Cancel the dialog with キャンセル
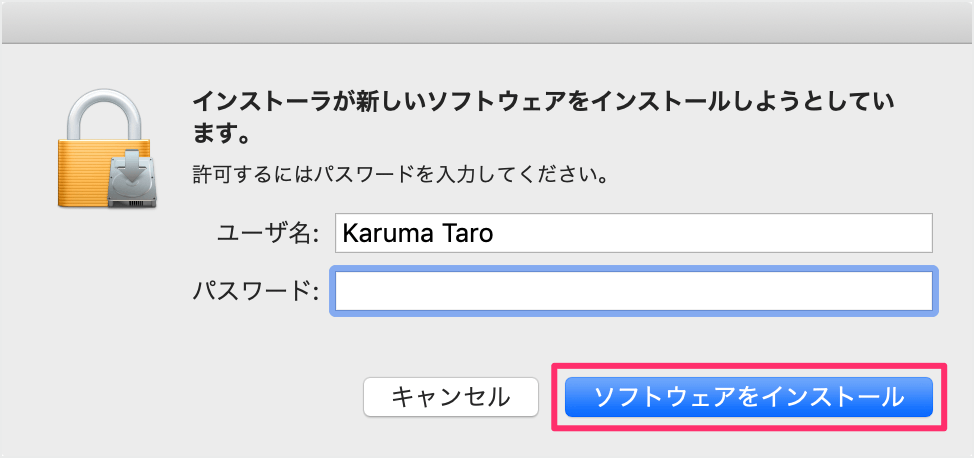The width and height of the screenshot is (974, 458). [451, 397]
